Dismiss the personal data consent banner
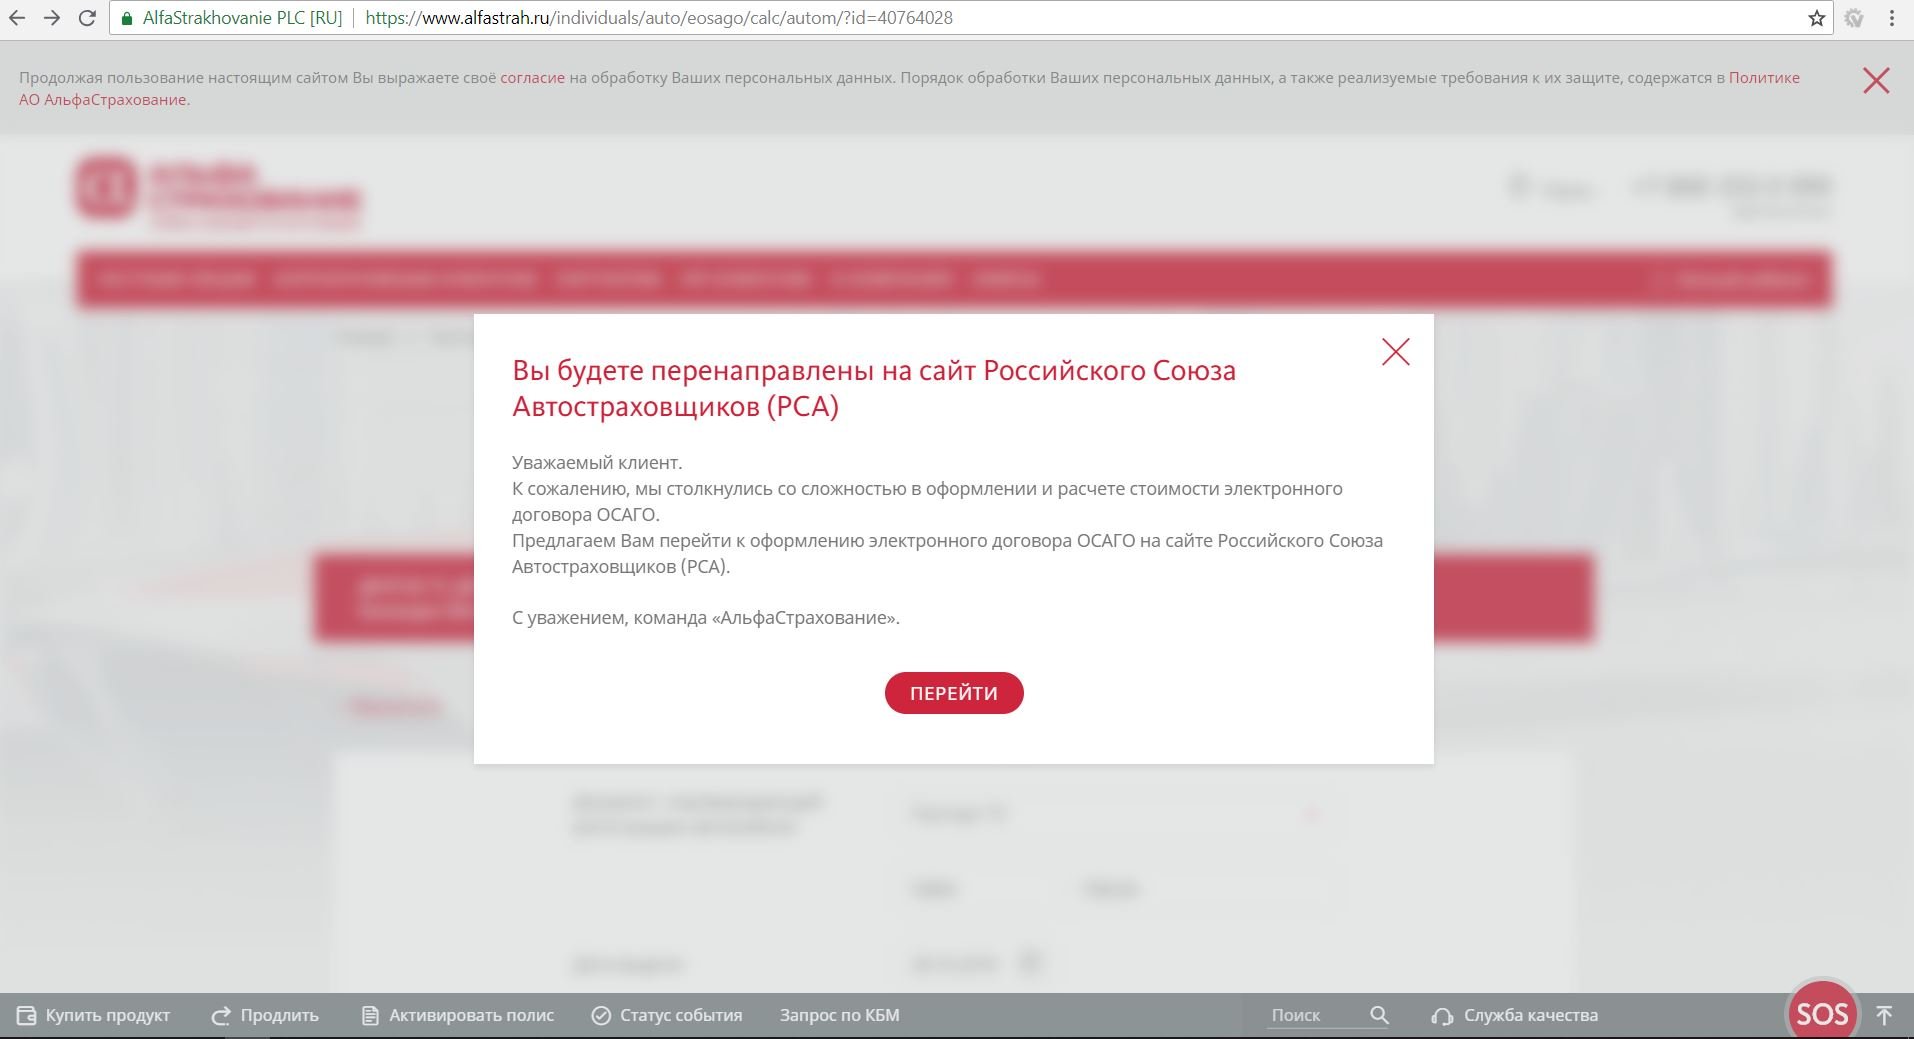Screen dimensions: 1914x1039 coord(1876,81)
